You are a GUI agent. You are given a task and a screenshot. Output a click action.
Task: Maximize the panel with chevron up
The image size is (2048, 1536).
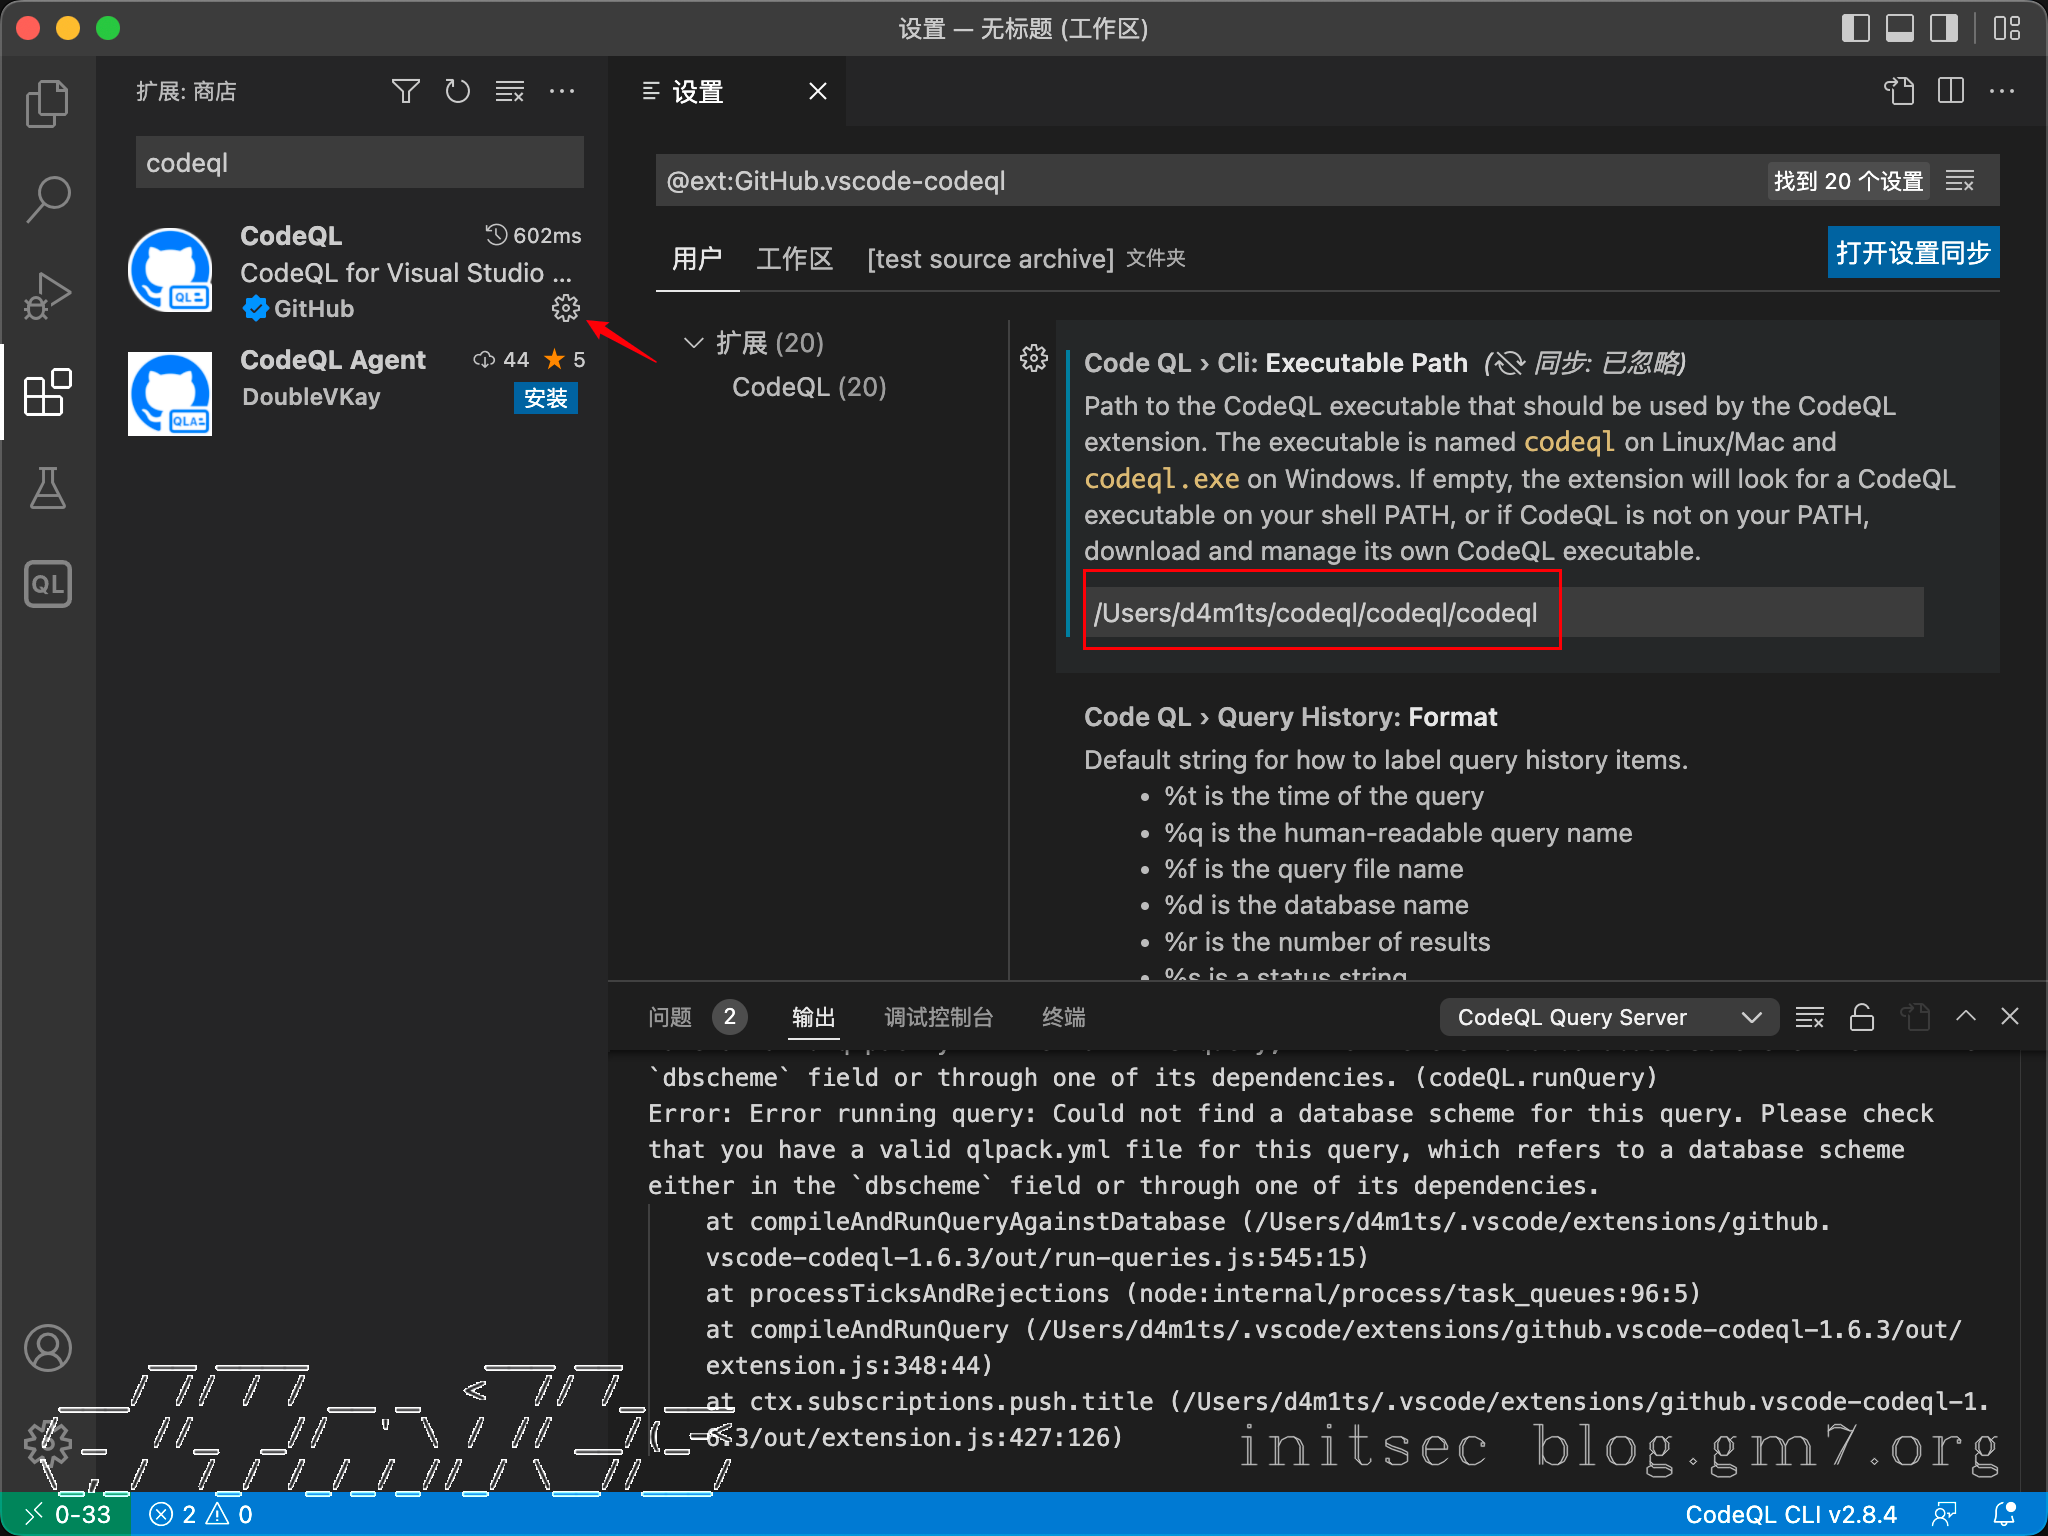coord(1965,1017)
